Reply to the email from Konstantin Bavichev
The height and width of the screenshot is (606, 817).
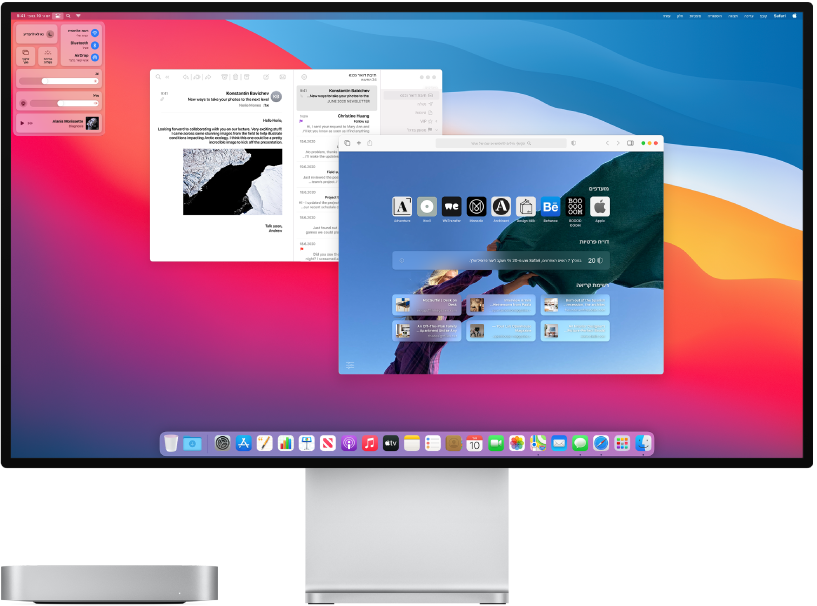point(186,77)
